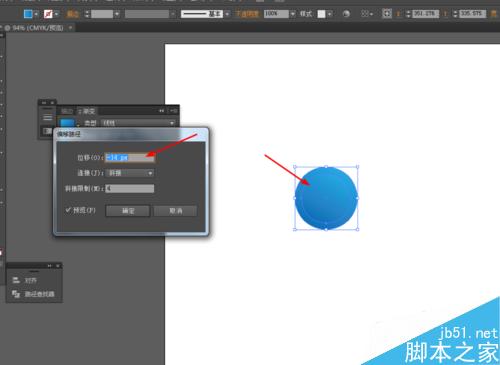Switch to the 描边 tab beside gradient tab
The image size is (500, 365).
click(67, 111)
